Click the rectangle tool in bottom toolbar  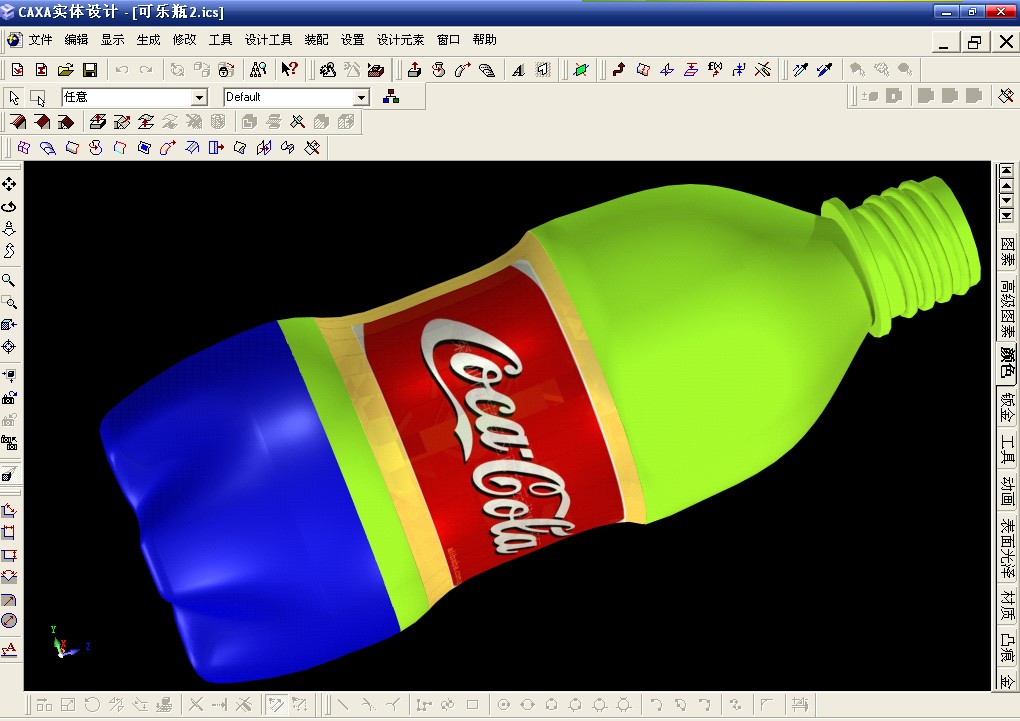[x=473, y=705]
